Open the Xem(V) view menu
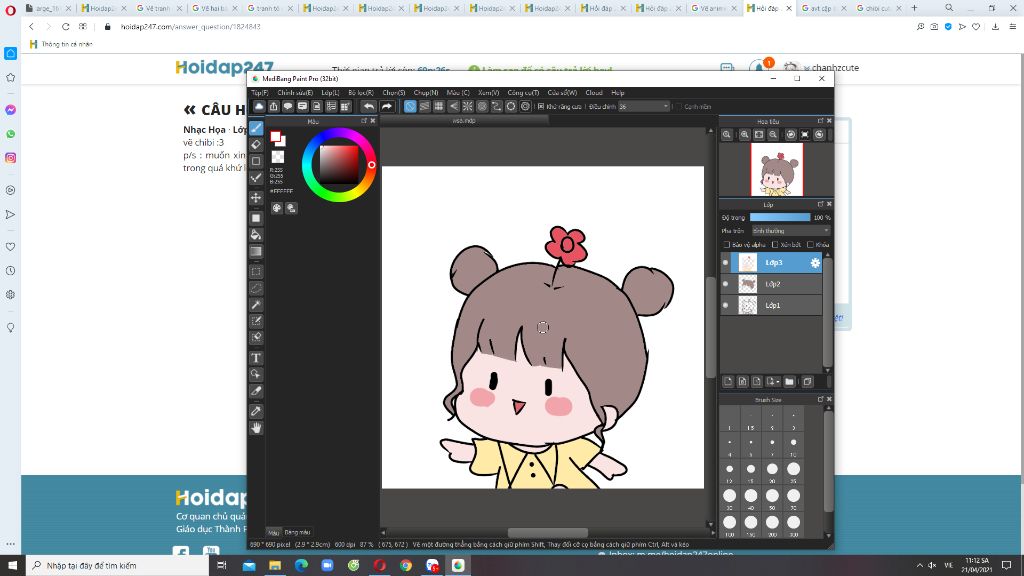This screenshot has width=1024, height=576. click(488, 93)
